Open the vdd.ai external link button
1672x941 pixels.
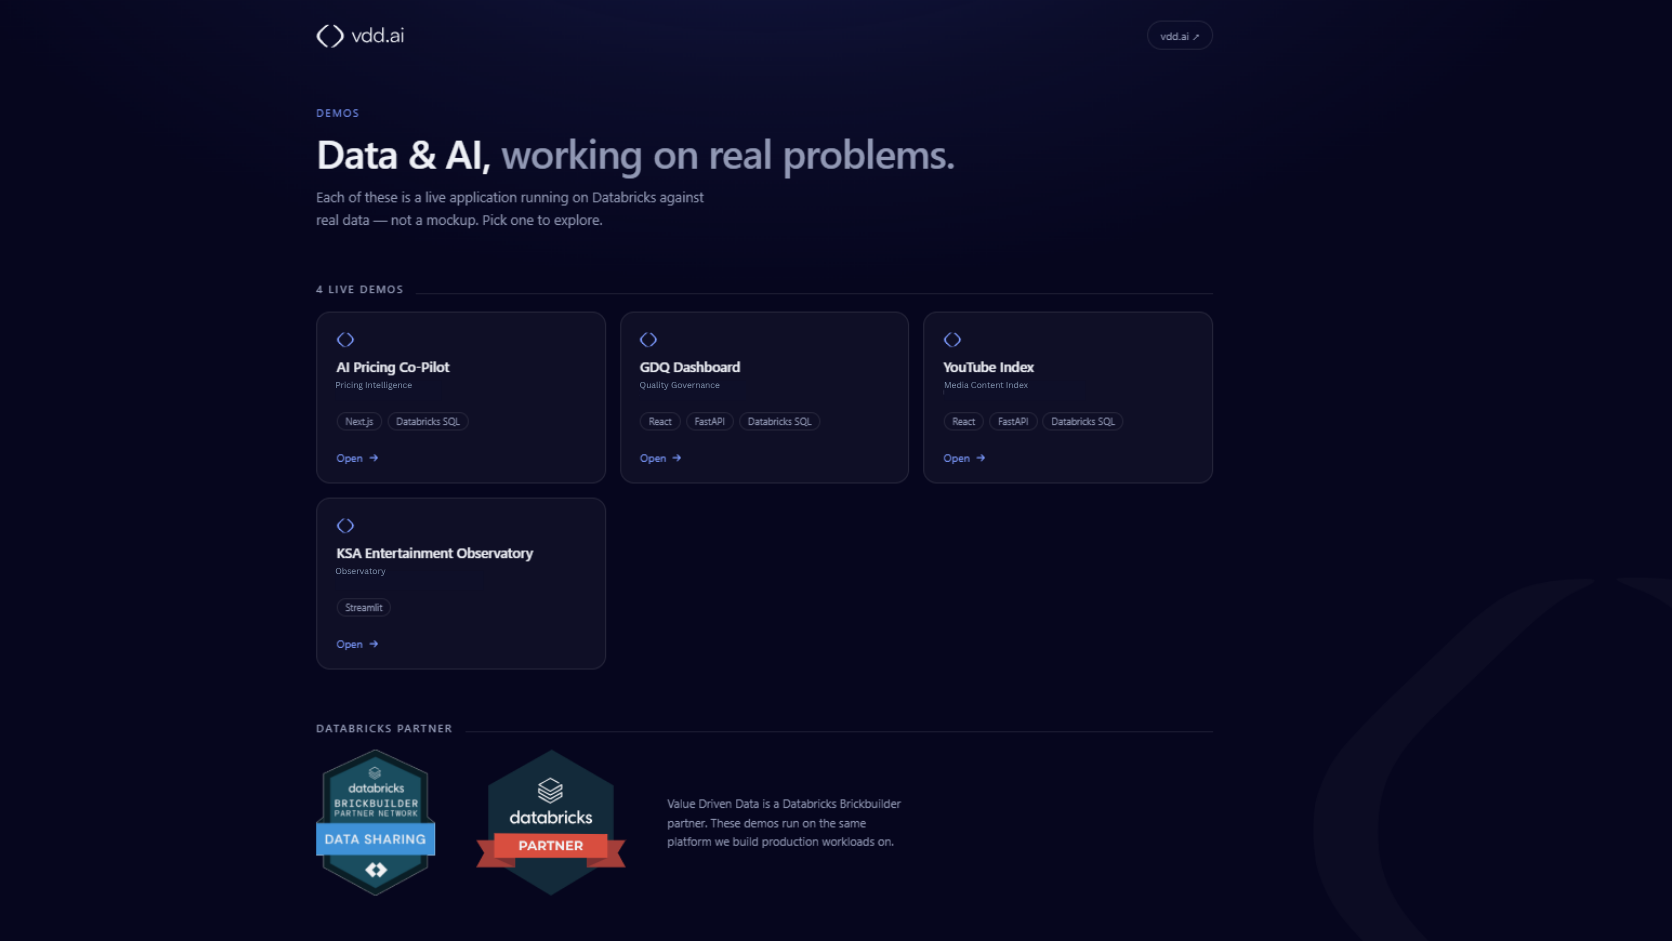pyautogui.click(x=1179, y=36)
